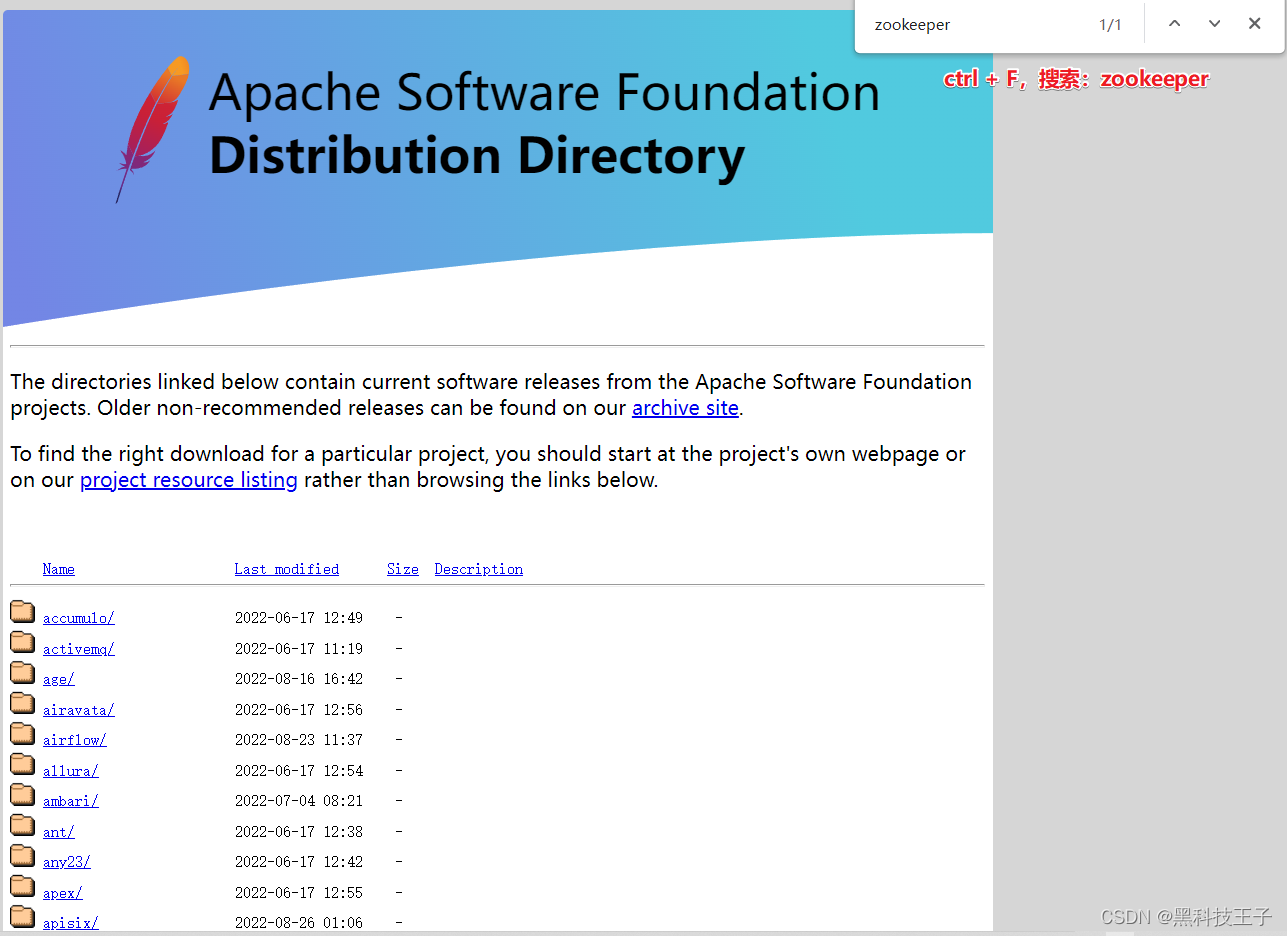Viewport: 1287px width, 936px height.
Task: Click date 2022-06-17 11:19 for activemq
Action: (299, 649)
